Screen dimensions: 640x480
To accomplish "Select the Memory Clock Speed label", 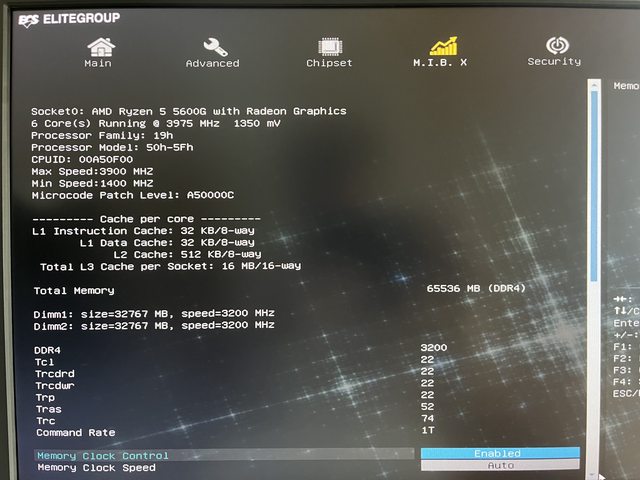I will coord(96,467).
